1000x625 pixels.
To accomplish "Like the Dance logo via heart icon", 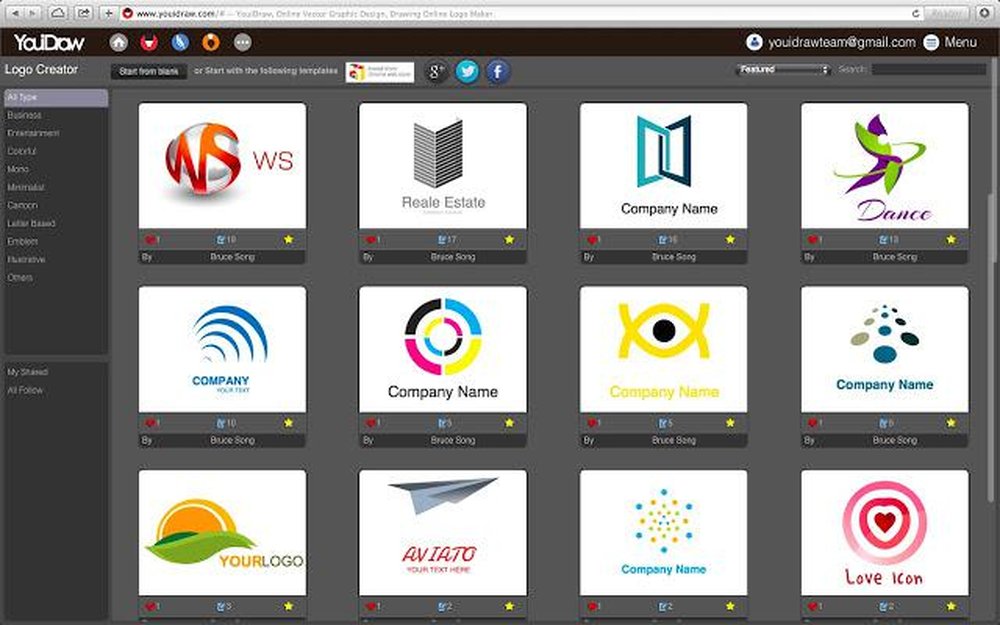I will [x=810, y=240].
